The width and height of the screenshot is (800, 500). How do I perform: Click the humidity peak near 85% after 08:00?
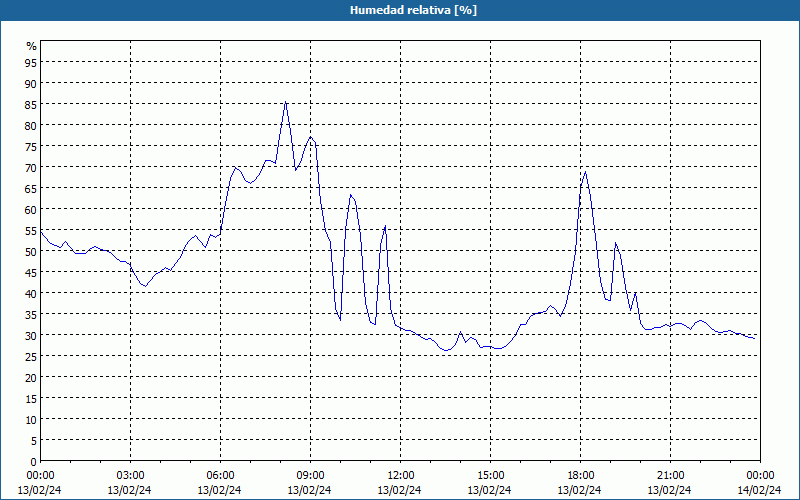[x=285, y=102]
